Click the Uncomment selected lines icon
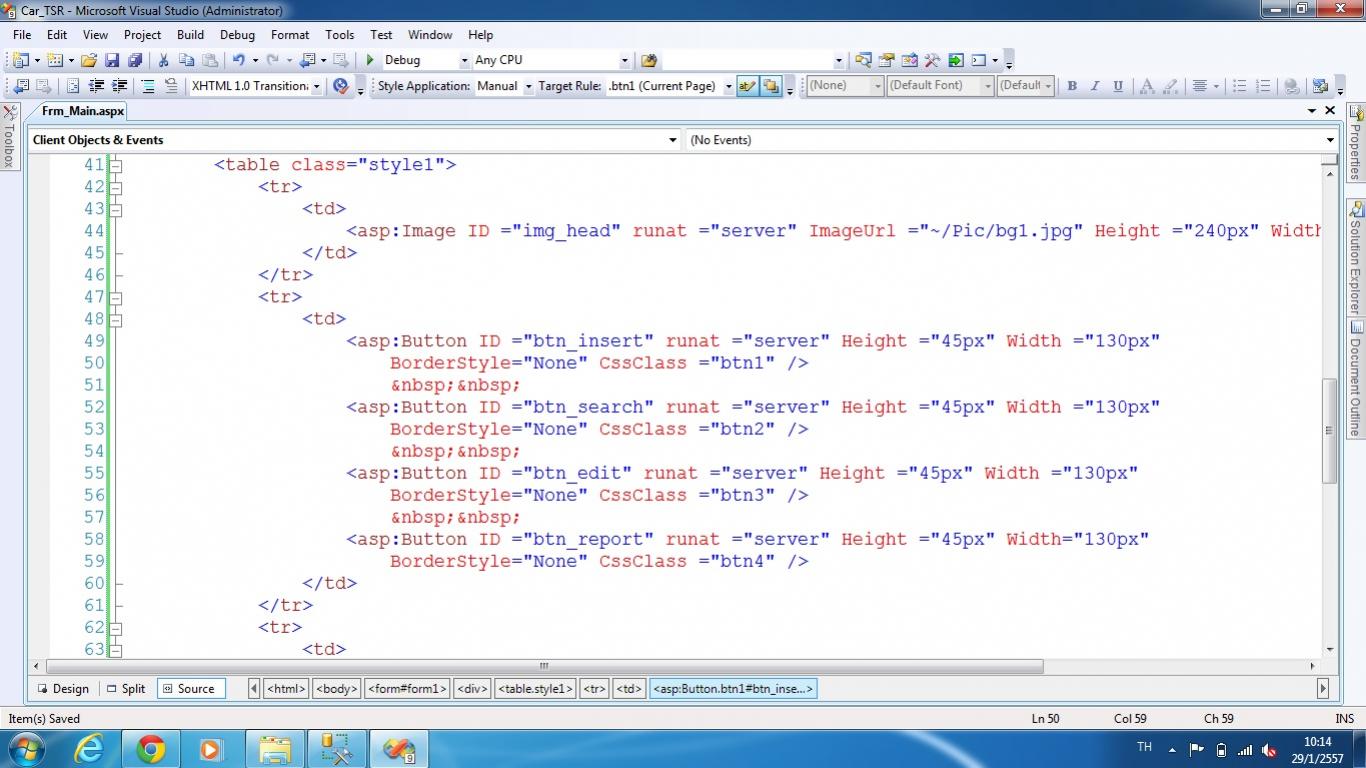Viewport: 1366px width, 768px height. coord(171,86)
